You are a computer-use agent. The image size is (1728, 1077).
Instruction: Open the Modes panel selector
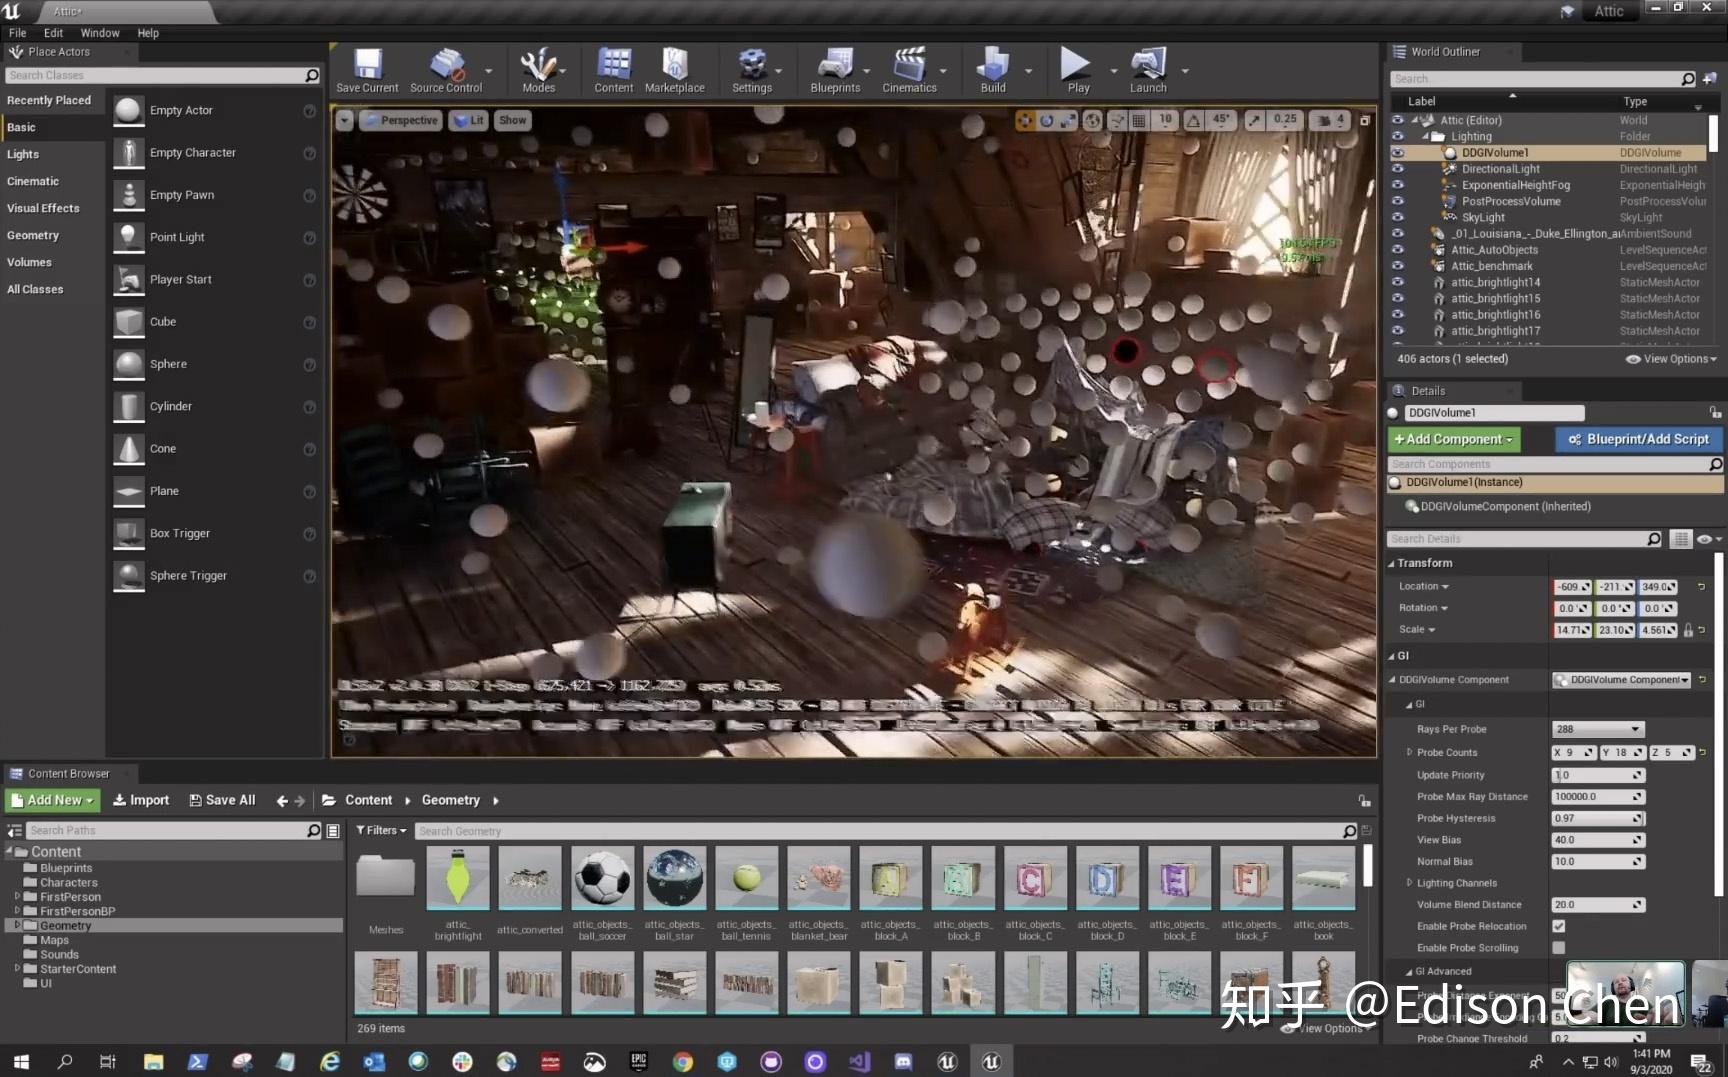tap(538, 70)
